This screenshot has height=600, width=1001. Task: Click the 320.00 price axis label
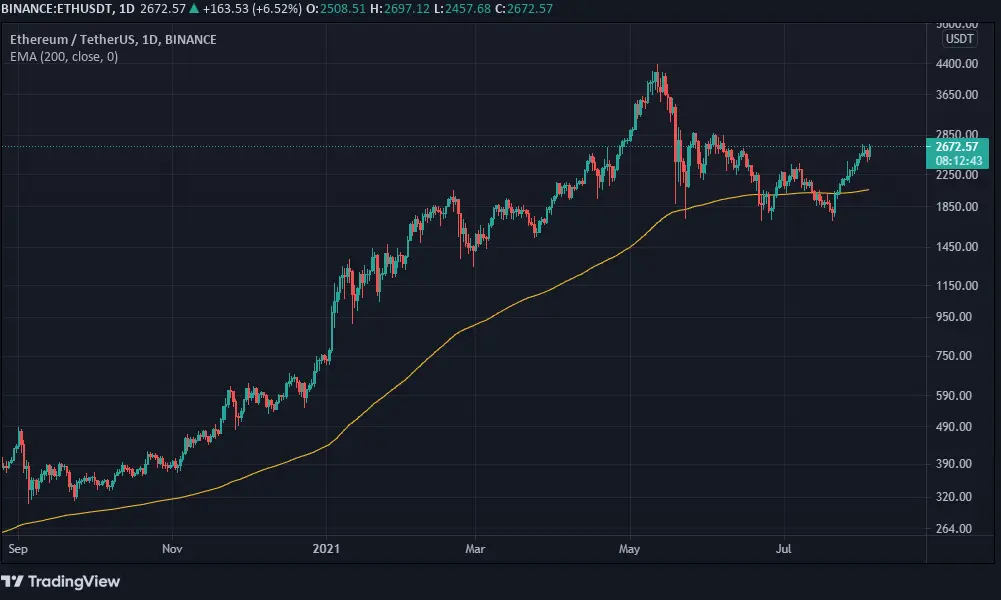[x=956, y=497]
